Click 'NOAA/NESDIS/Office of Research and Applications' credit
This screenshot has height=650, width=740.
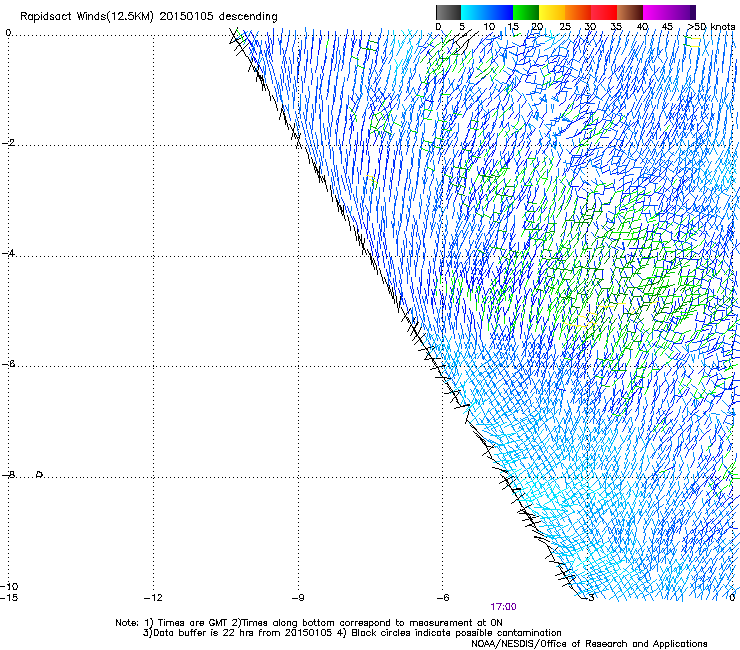589,643
